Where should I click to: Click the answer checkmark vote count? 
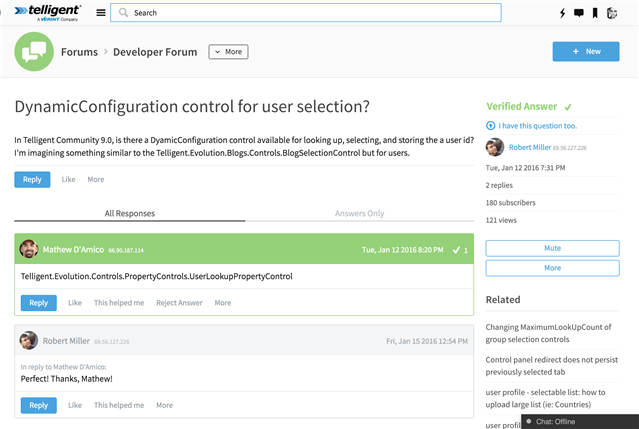461,250
